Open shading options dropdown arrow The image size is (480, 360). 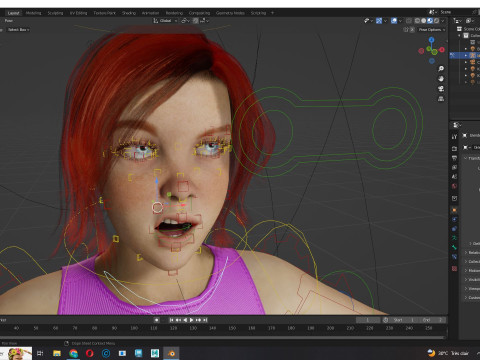point(443,21)
